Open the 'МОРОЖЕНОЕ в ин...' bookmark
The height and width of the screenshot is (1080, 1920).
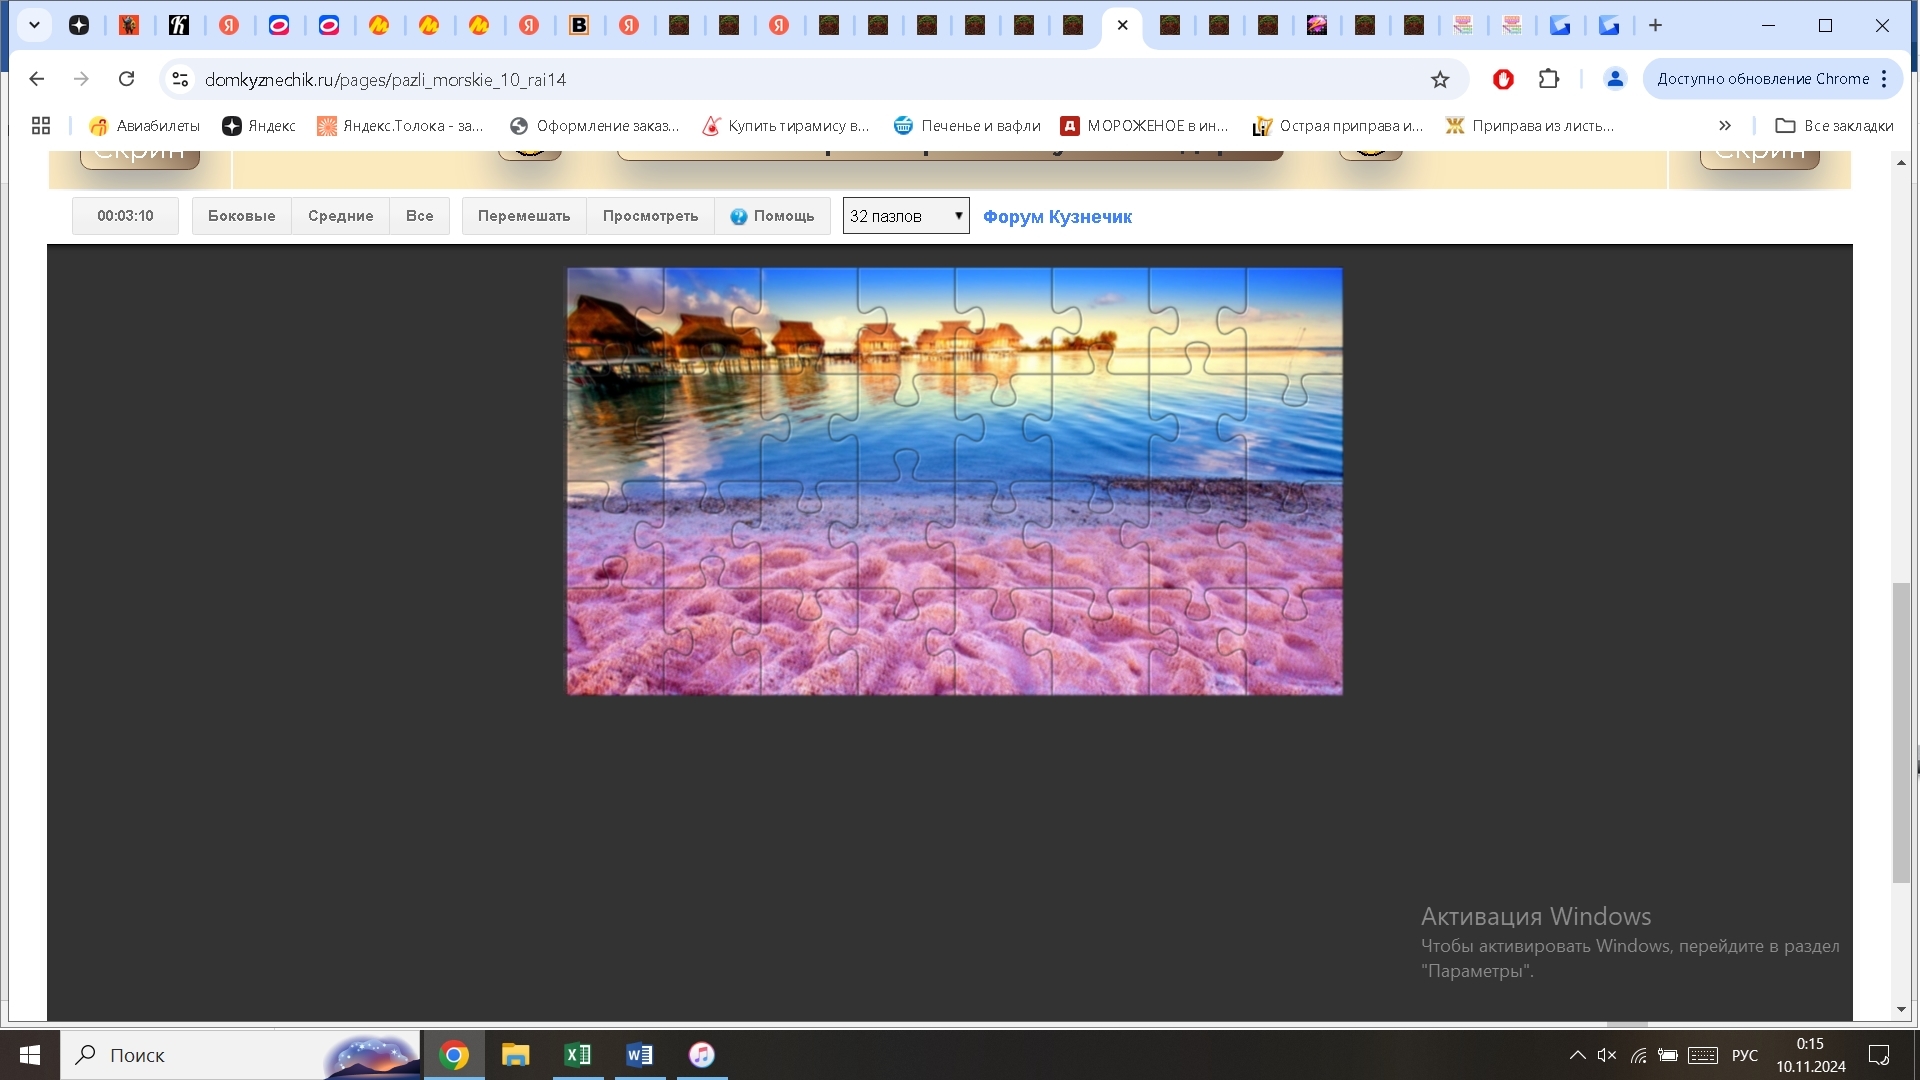click(x=1144, y=126)
